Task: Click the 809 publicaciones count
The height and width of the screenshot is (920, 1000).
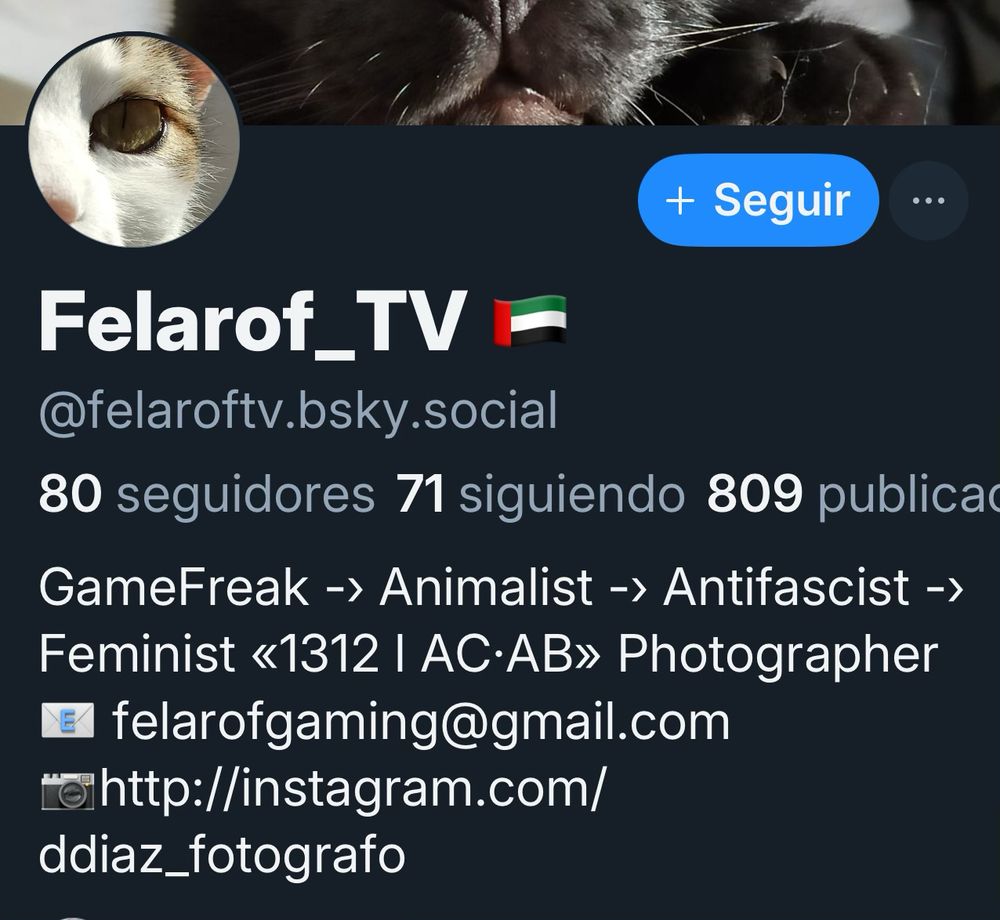Action: pos(853,493)
